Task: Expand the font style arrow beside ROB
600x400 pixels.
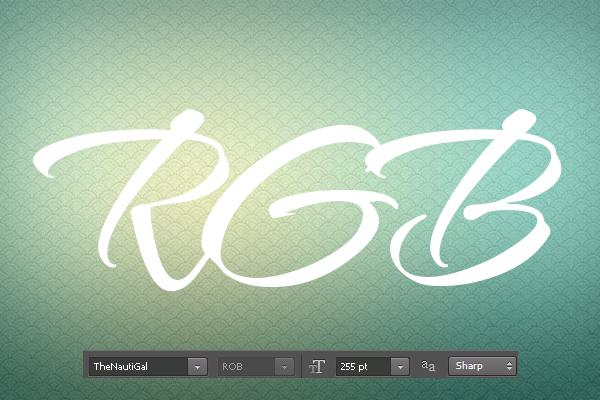Action: [x=285, y=367]
